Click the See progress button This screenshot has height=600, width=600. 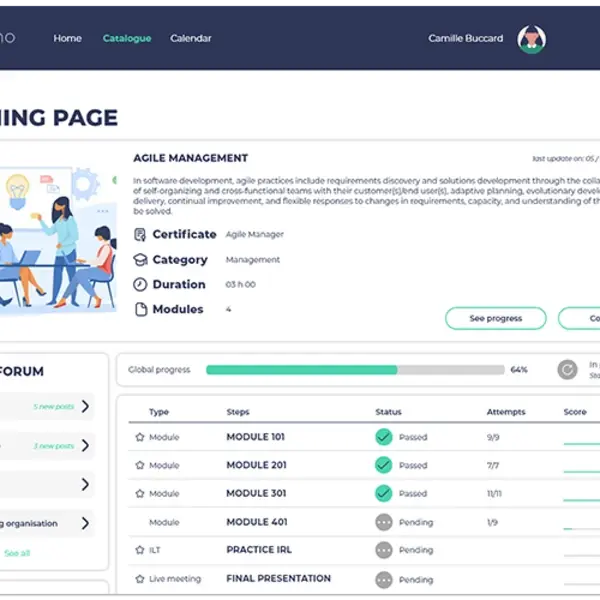pyautogui.click(x=496, y=318)
